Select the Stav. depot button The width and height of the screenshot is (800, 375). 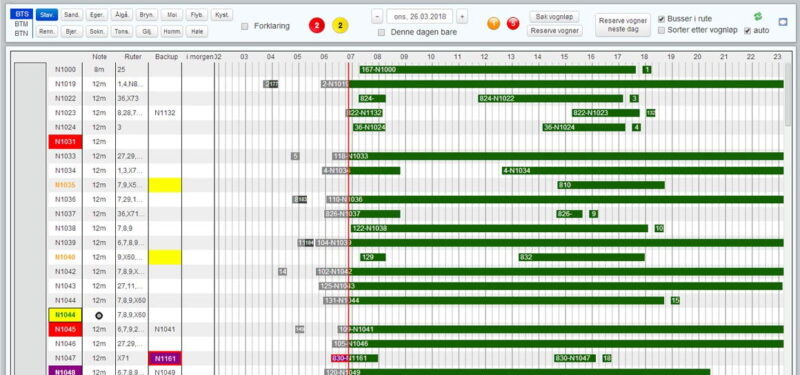pyautogui.click(x=47, y=15)
